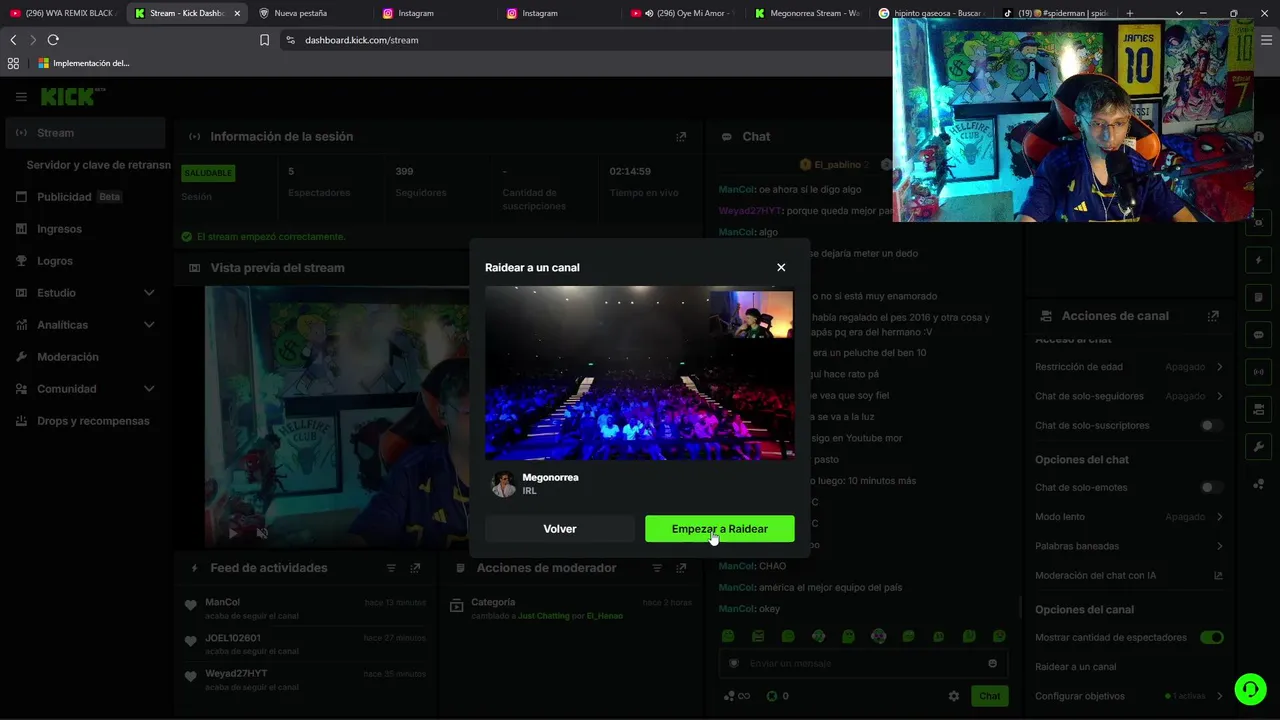The height and width of the screenshot is (720, 1280).
Task: Open the Implementación del... bookmark
Action: [84, 63]
